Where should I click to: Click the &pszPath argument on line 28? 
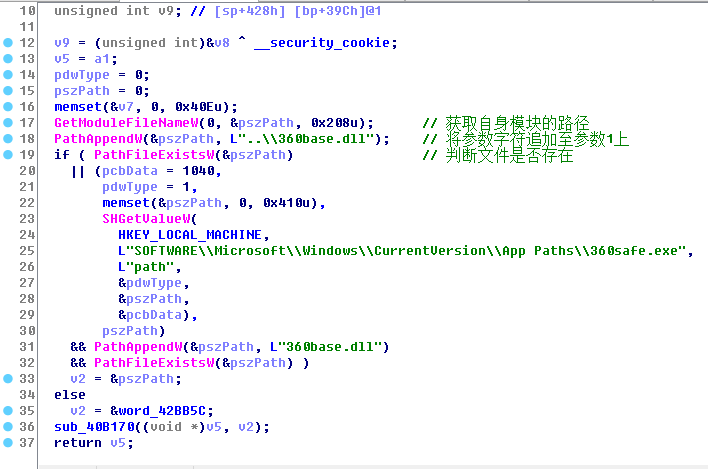(150, 299)
